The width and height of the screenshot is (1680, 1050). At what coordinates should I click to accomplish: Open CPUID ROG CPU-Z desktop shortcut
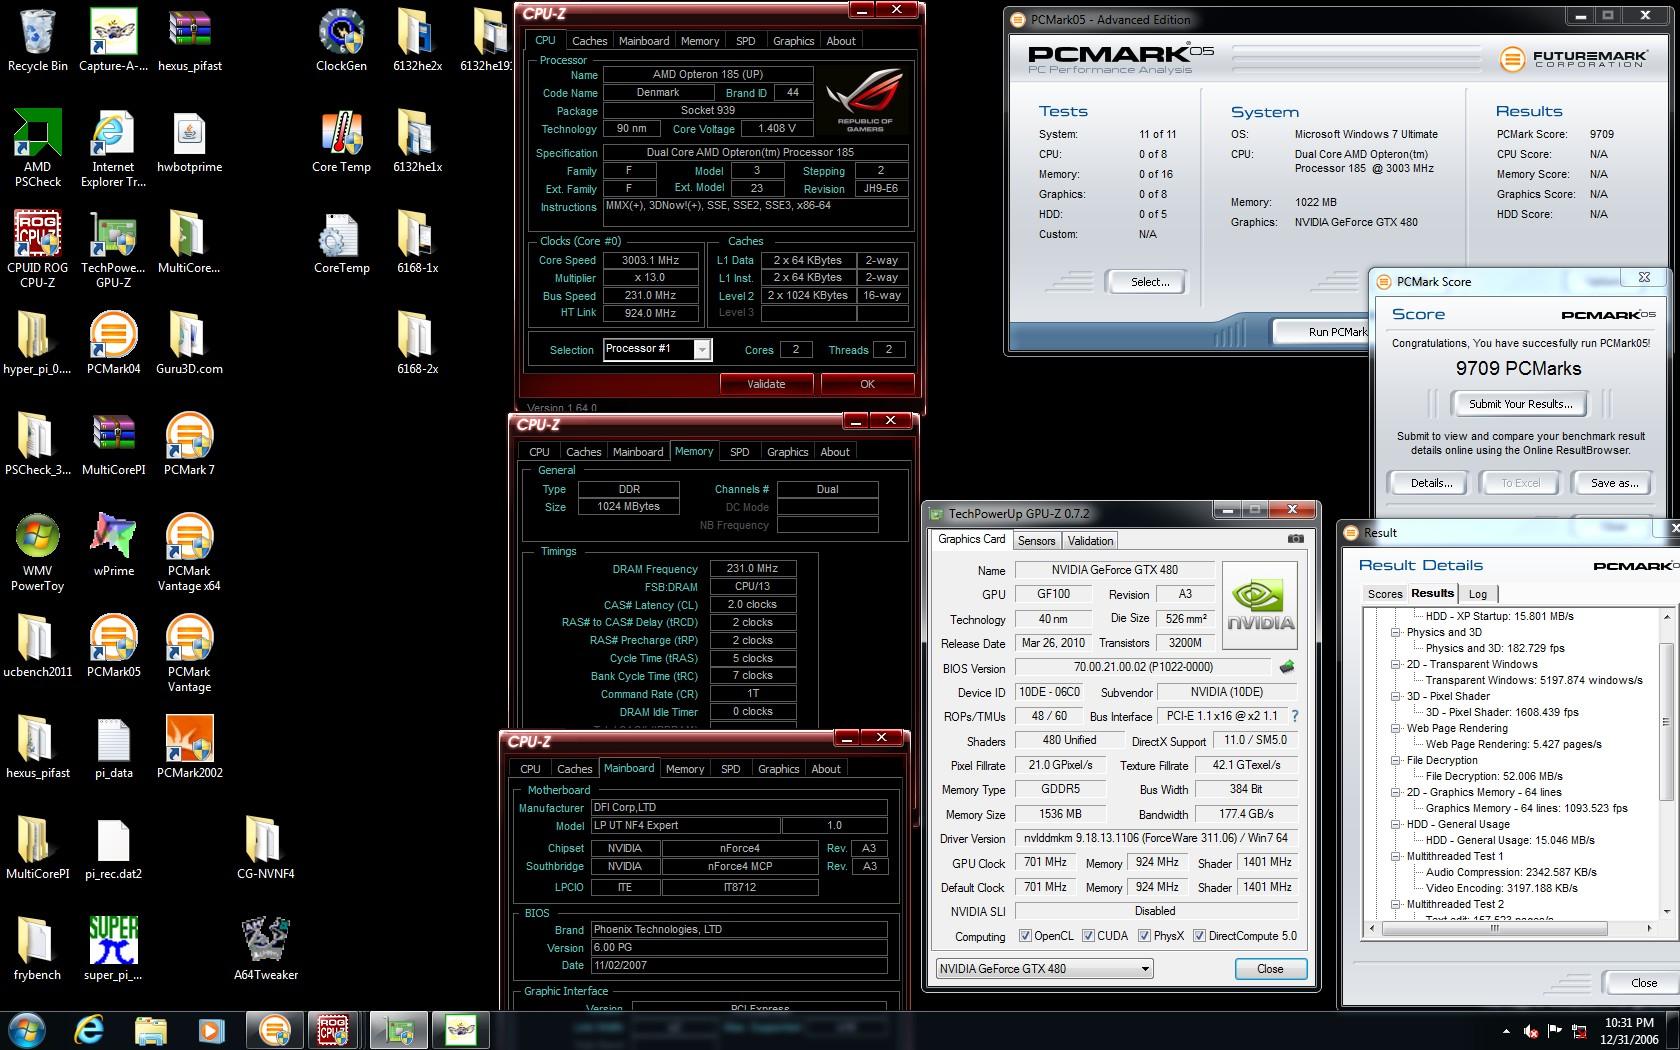pos(38,249)
